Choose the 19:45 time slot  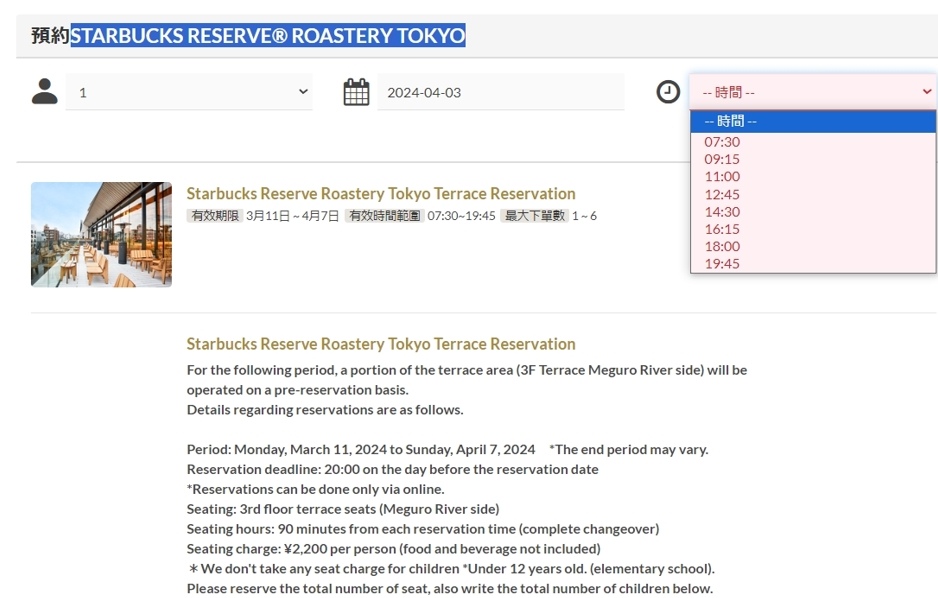[813, 264]
